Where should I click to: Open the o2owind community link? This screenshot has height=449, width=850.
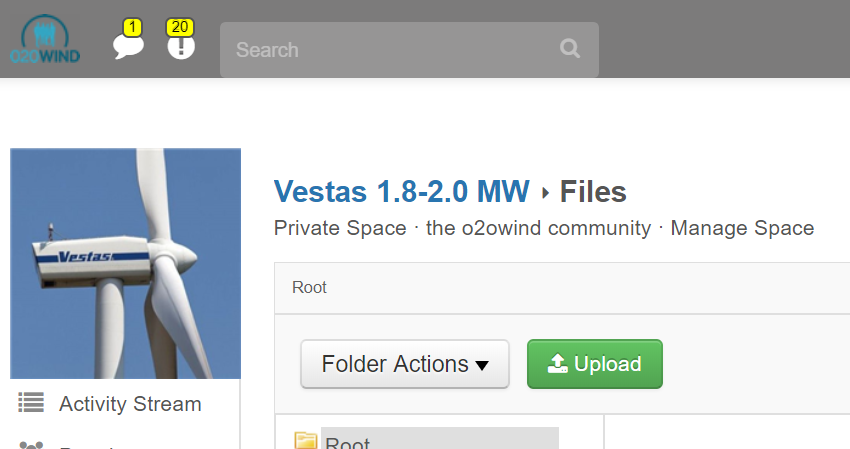pyautogui.click(x=538, y=228)
